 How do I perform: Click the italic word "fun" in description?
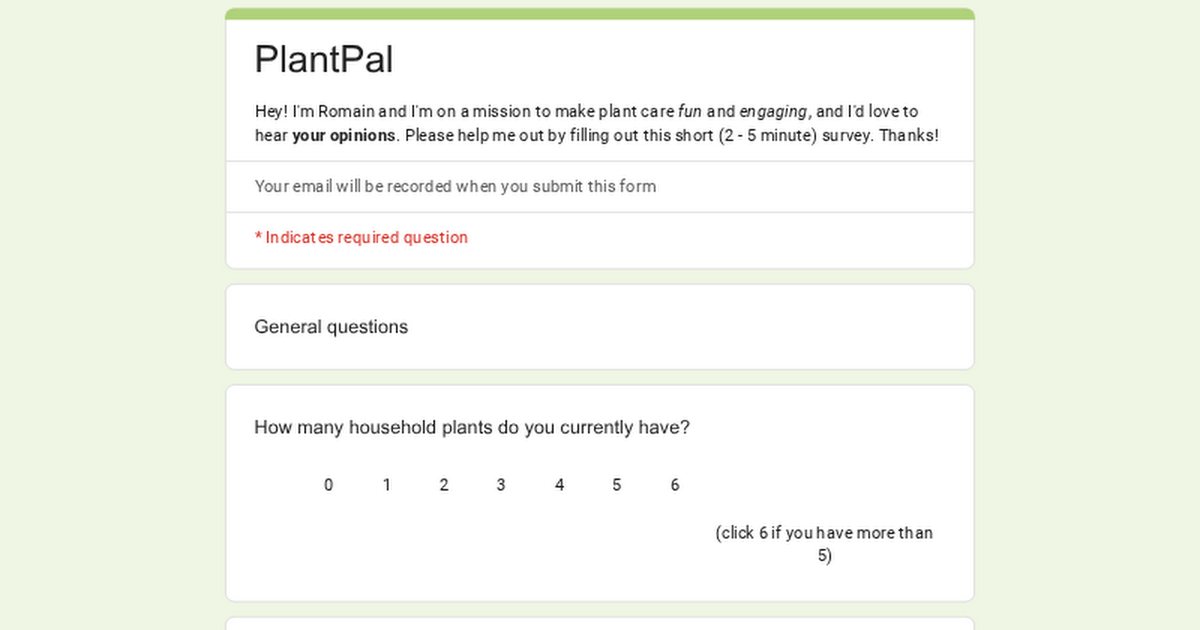pyautogui.click(x=690, y=112)
